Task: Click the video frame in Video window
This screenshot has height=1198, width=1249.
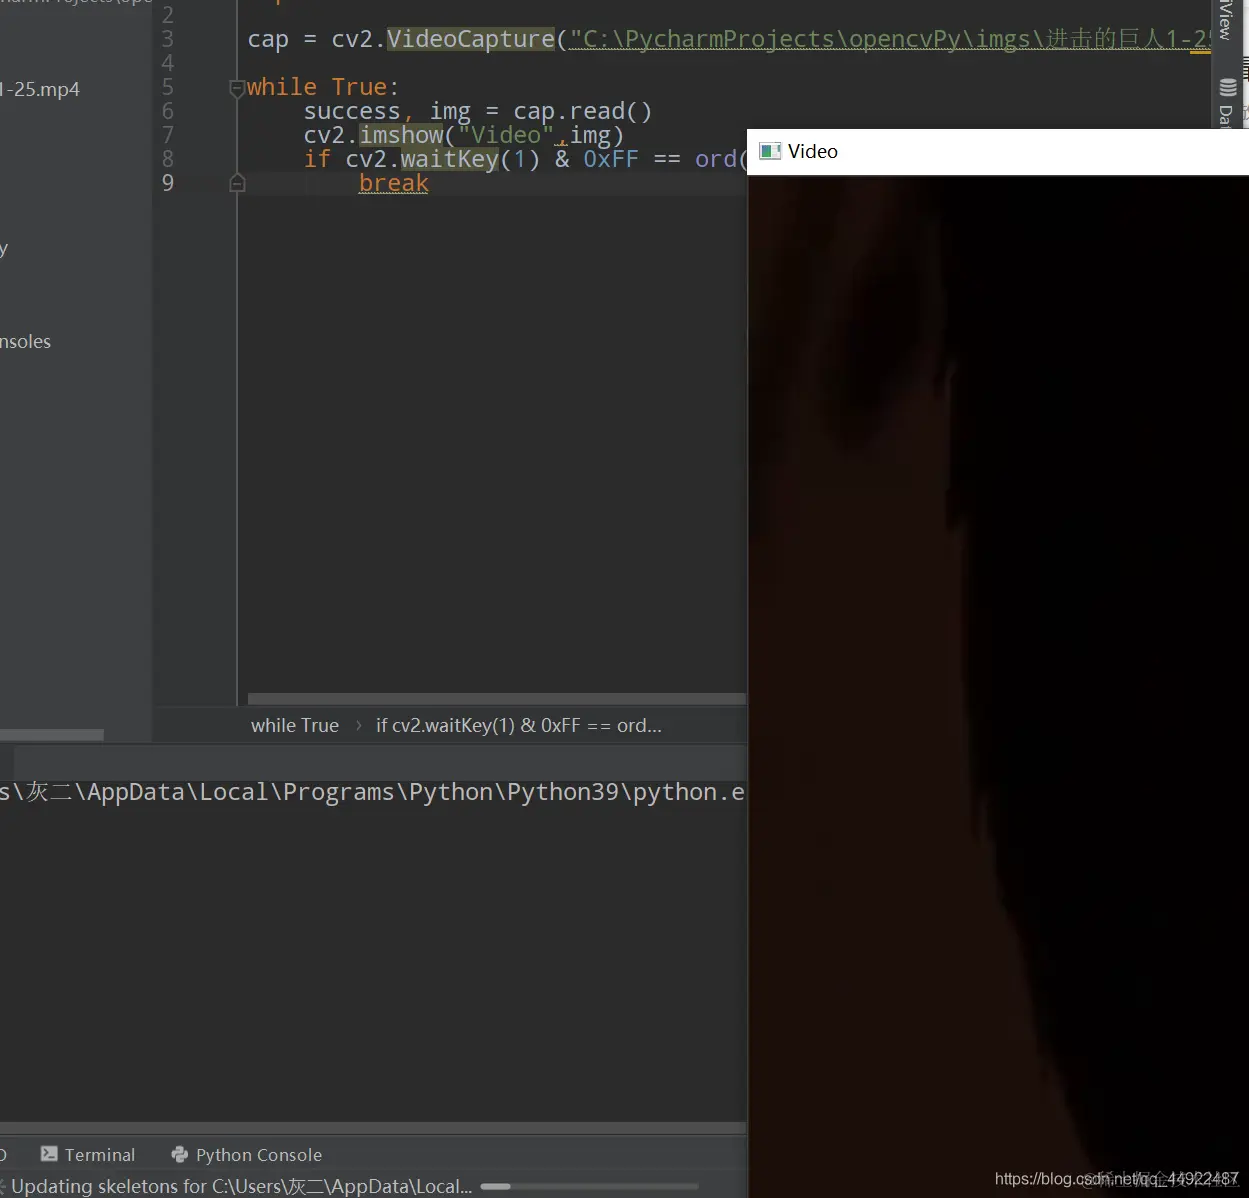Action: pyautogui.click(x=998, y=686)
